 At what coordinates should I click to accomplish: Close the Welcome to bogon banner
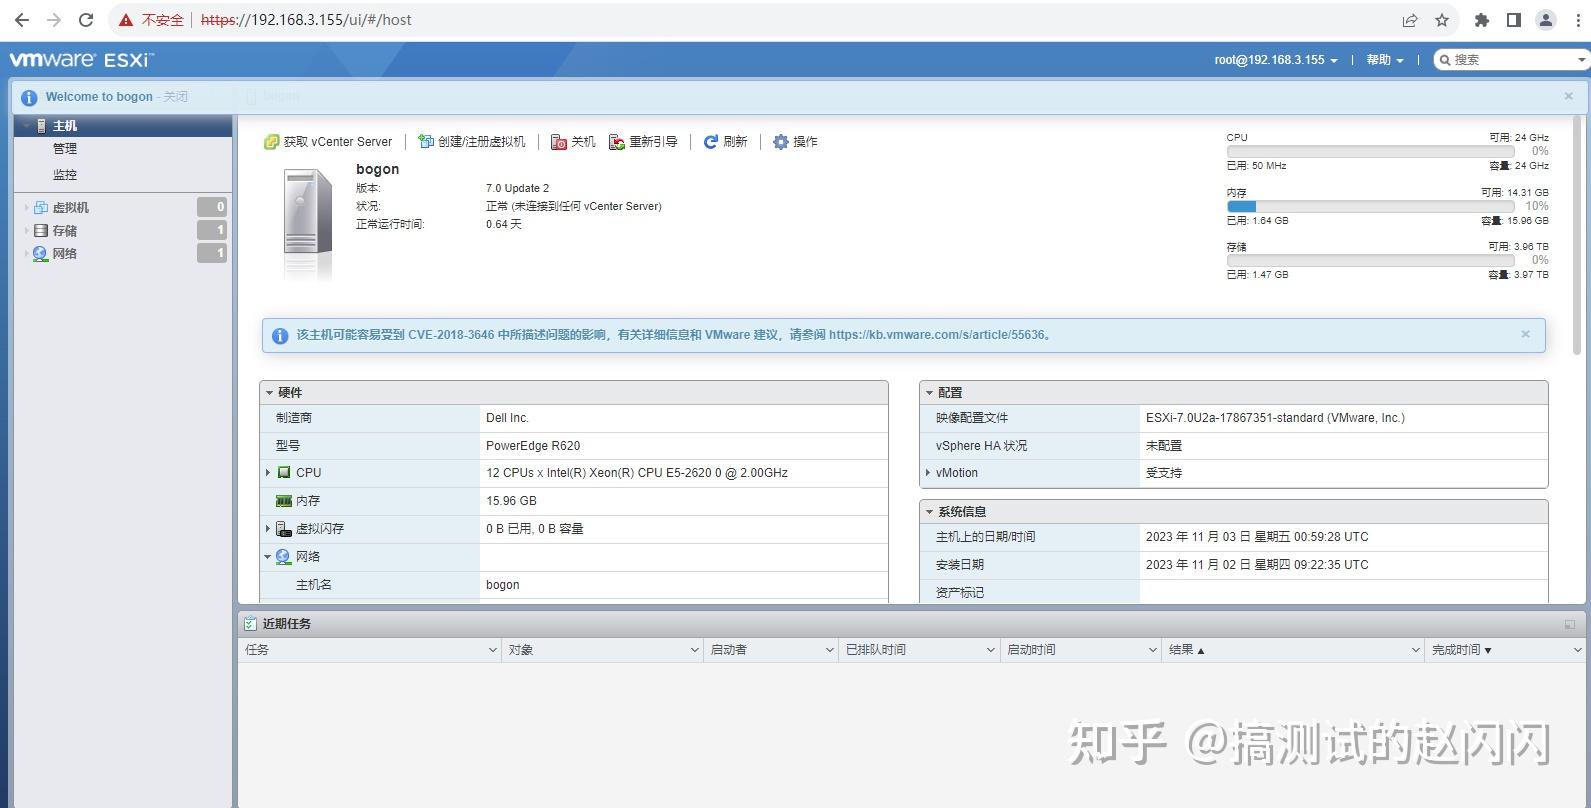(1568, 96)
